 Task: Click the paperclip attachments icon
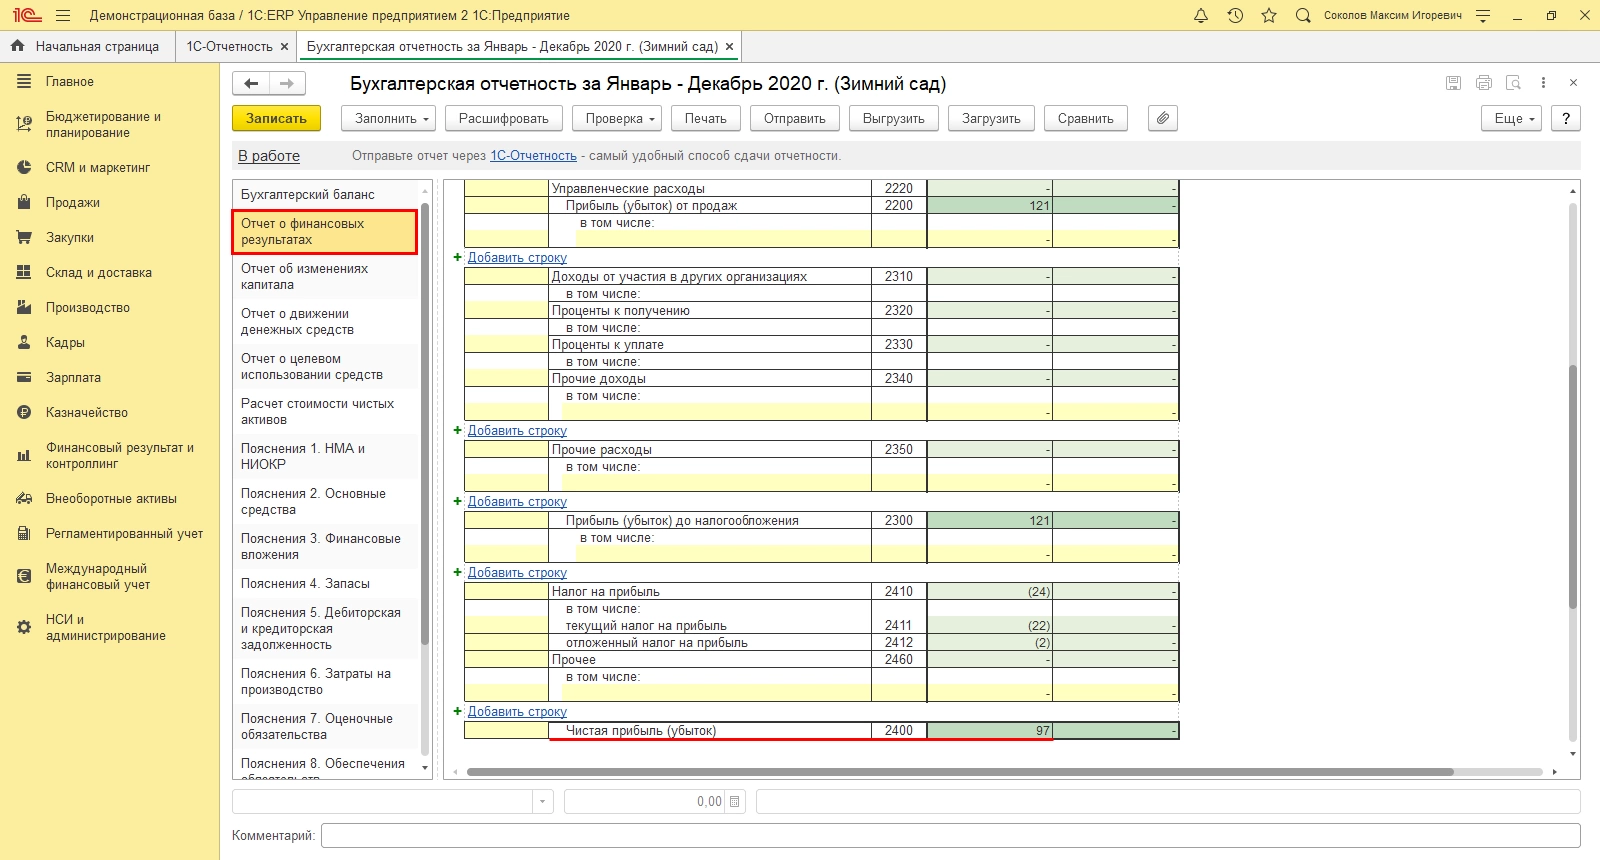[1162, 118]
